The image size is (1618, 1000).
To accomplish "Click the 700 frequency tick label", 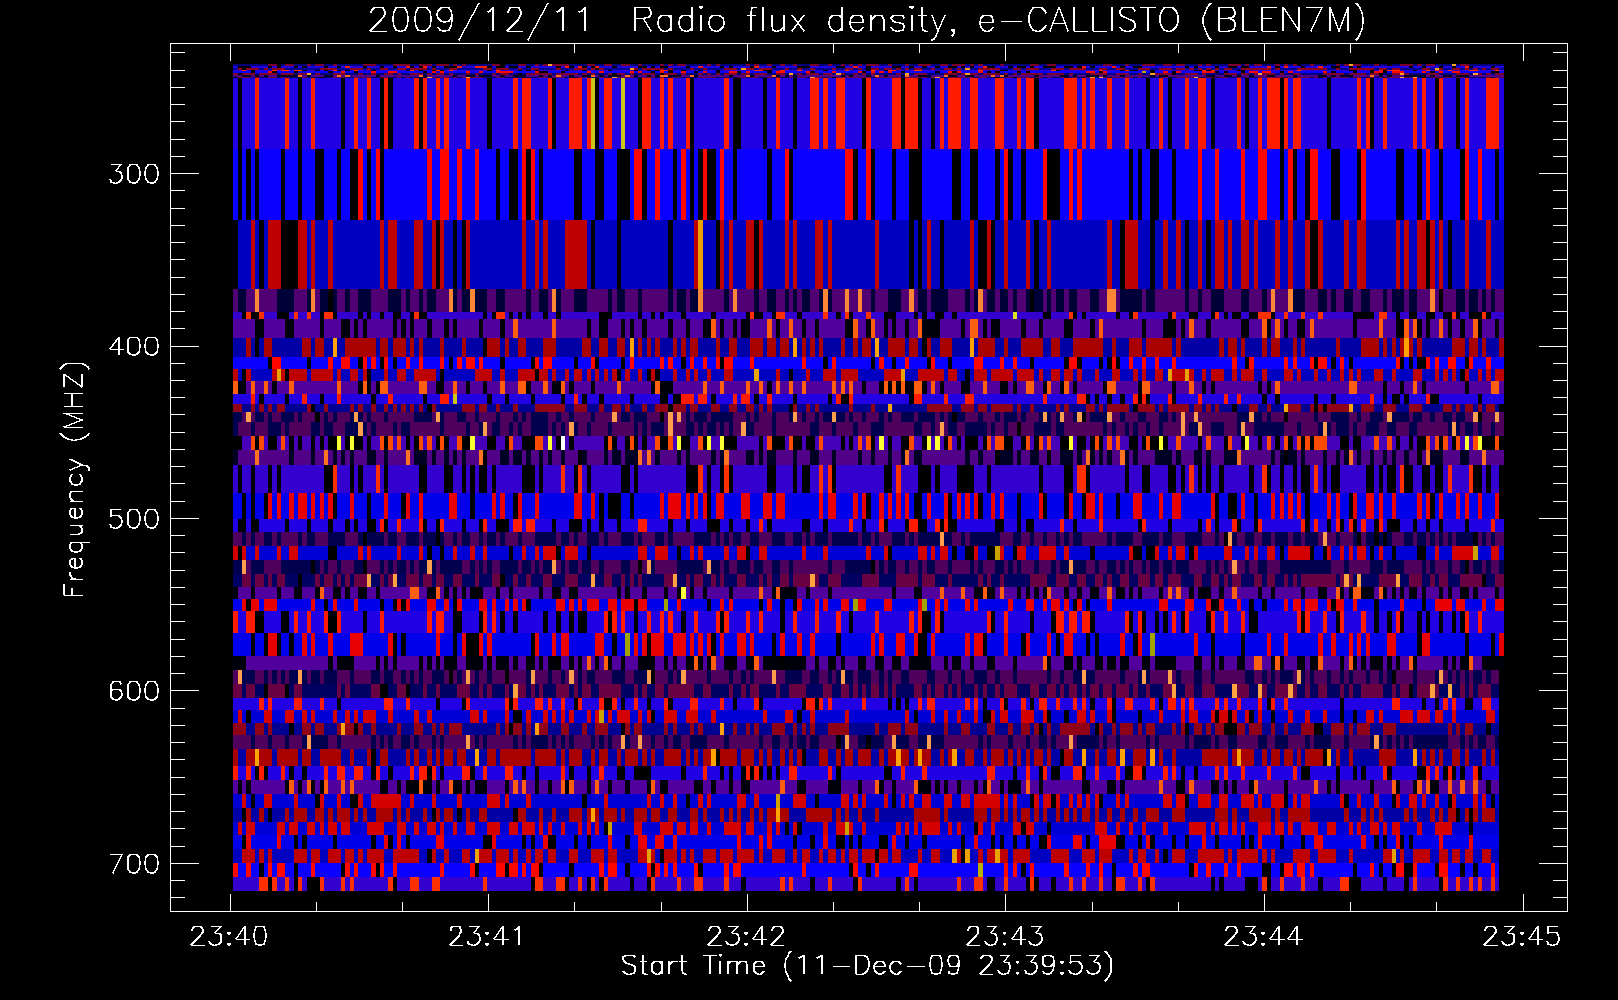I will pyautogui.click(x=134, y=863).
